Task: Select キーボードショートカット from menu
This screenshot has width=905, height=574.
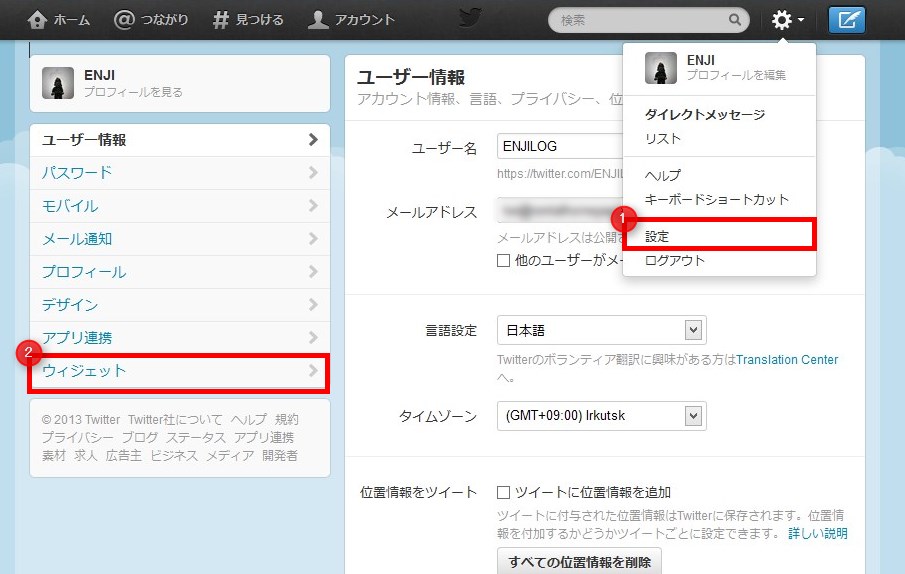Action: [716, 200]
